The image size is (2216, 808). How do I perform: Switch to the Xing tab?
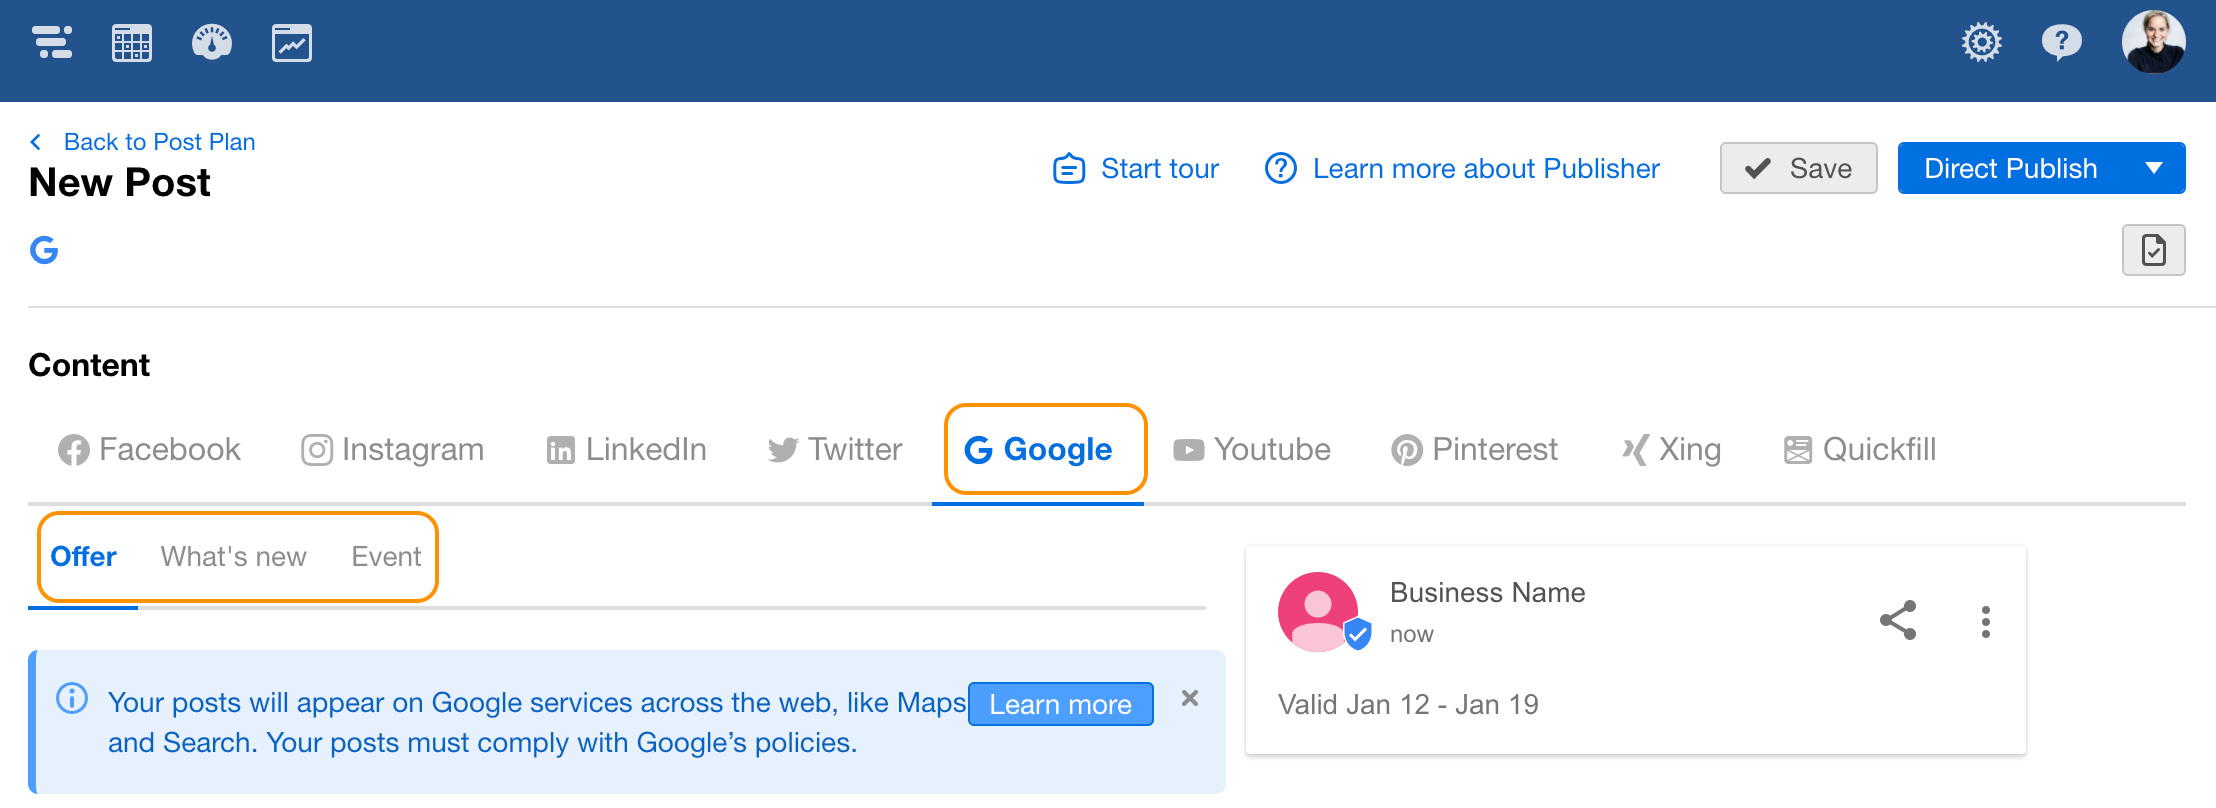(1671, 450)
